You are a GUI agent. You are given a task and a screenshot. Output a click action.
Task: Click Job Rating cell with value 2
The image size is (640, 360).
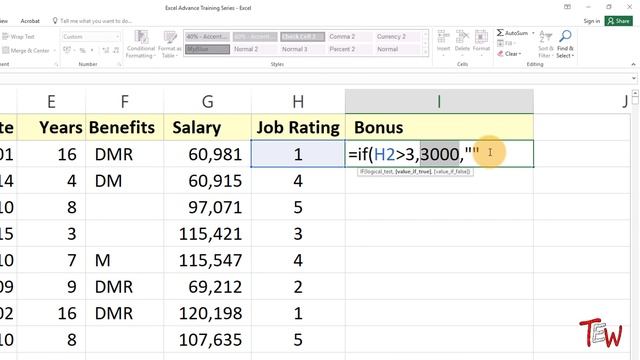(298, 287)
